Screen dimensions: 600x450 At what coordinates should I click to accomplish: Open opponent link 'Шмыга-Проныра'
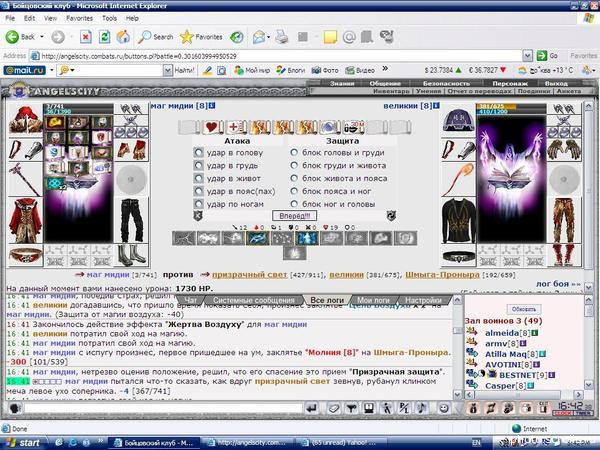[x=442, y=275]
